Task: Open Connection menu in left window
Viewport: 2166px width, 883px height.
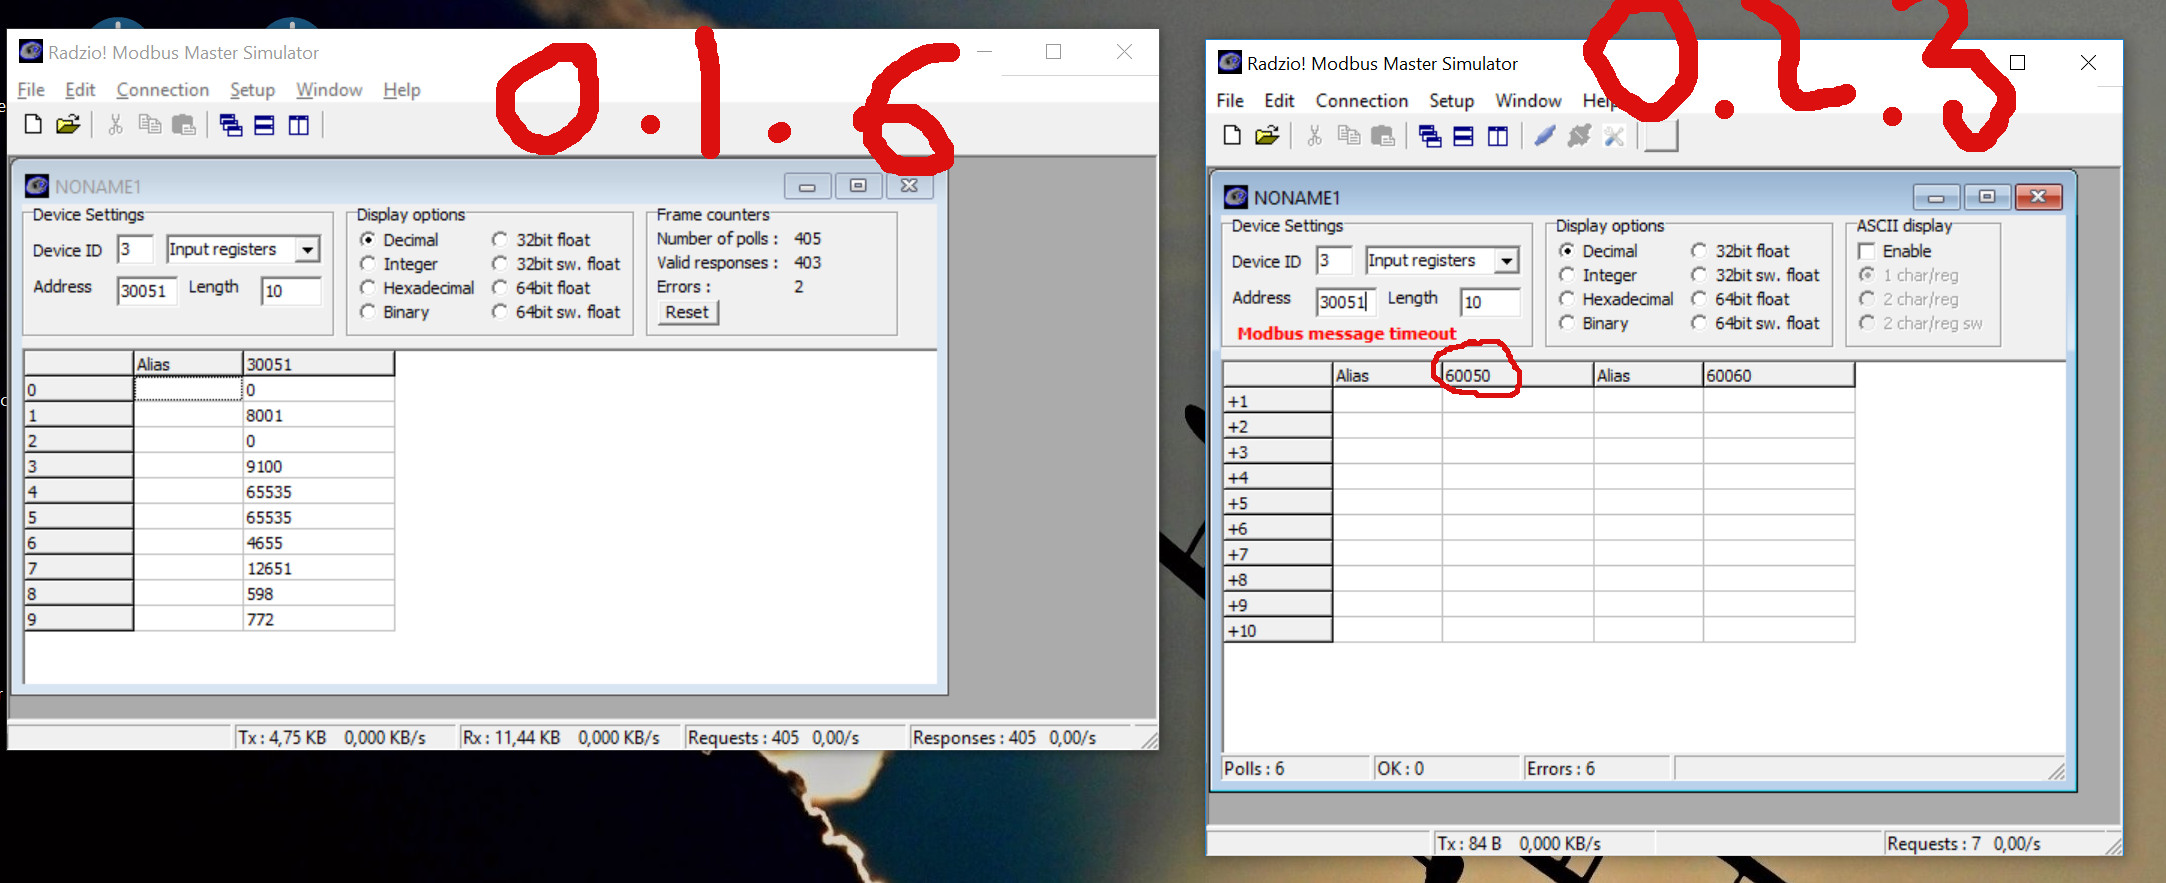Action: tap(162, 90)
